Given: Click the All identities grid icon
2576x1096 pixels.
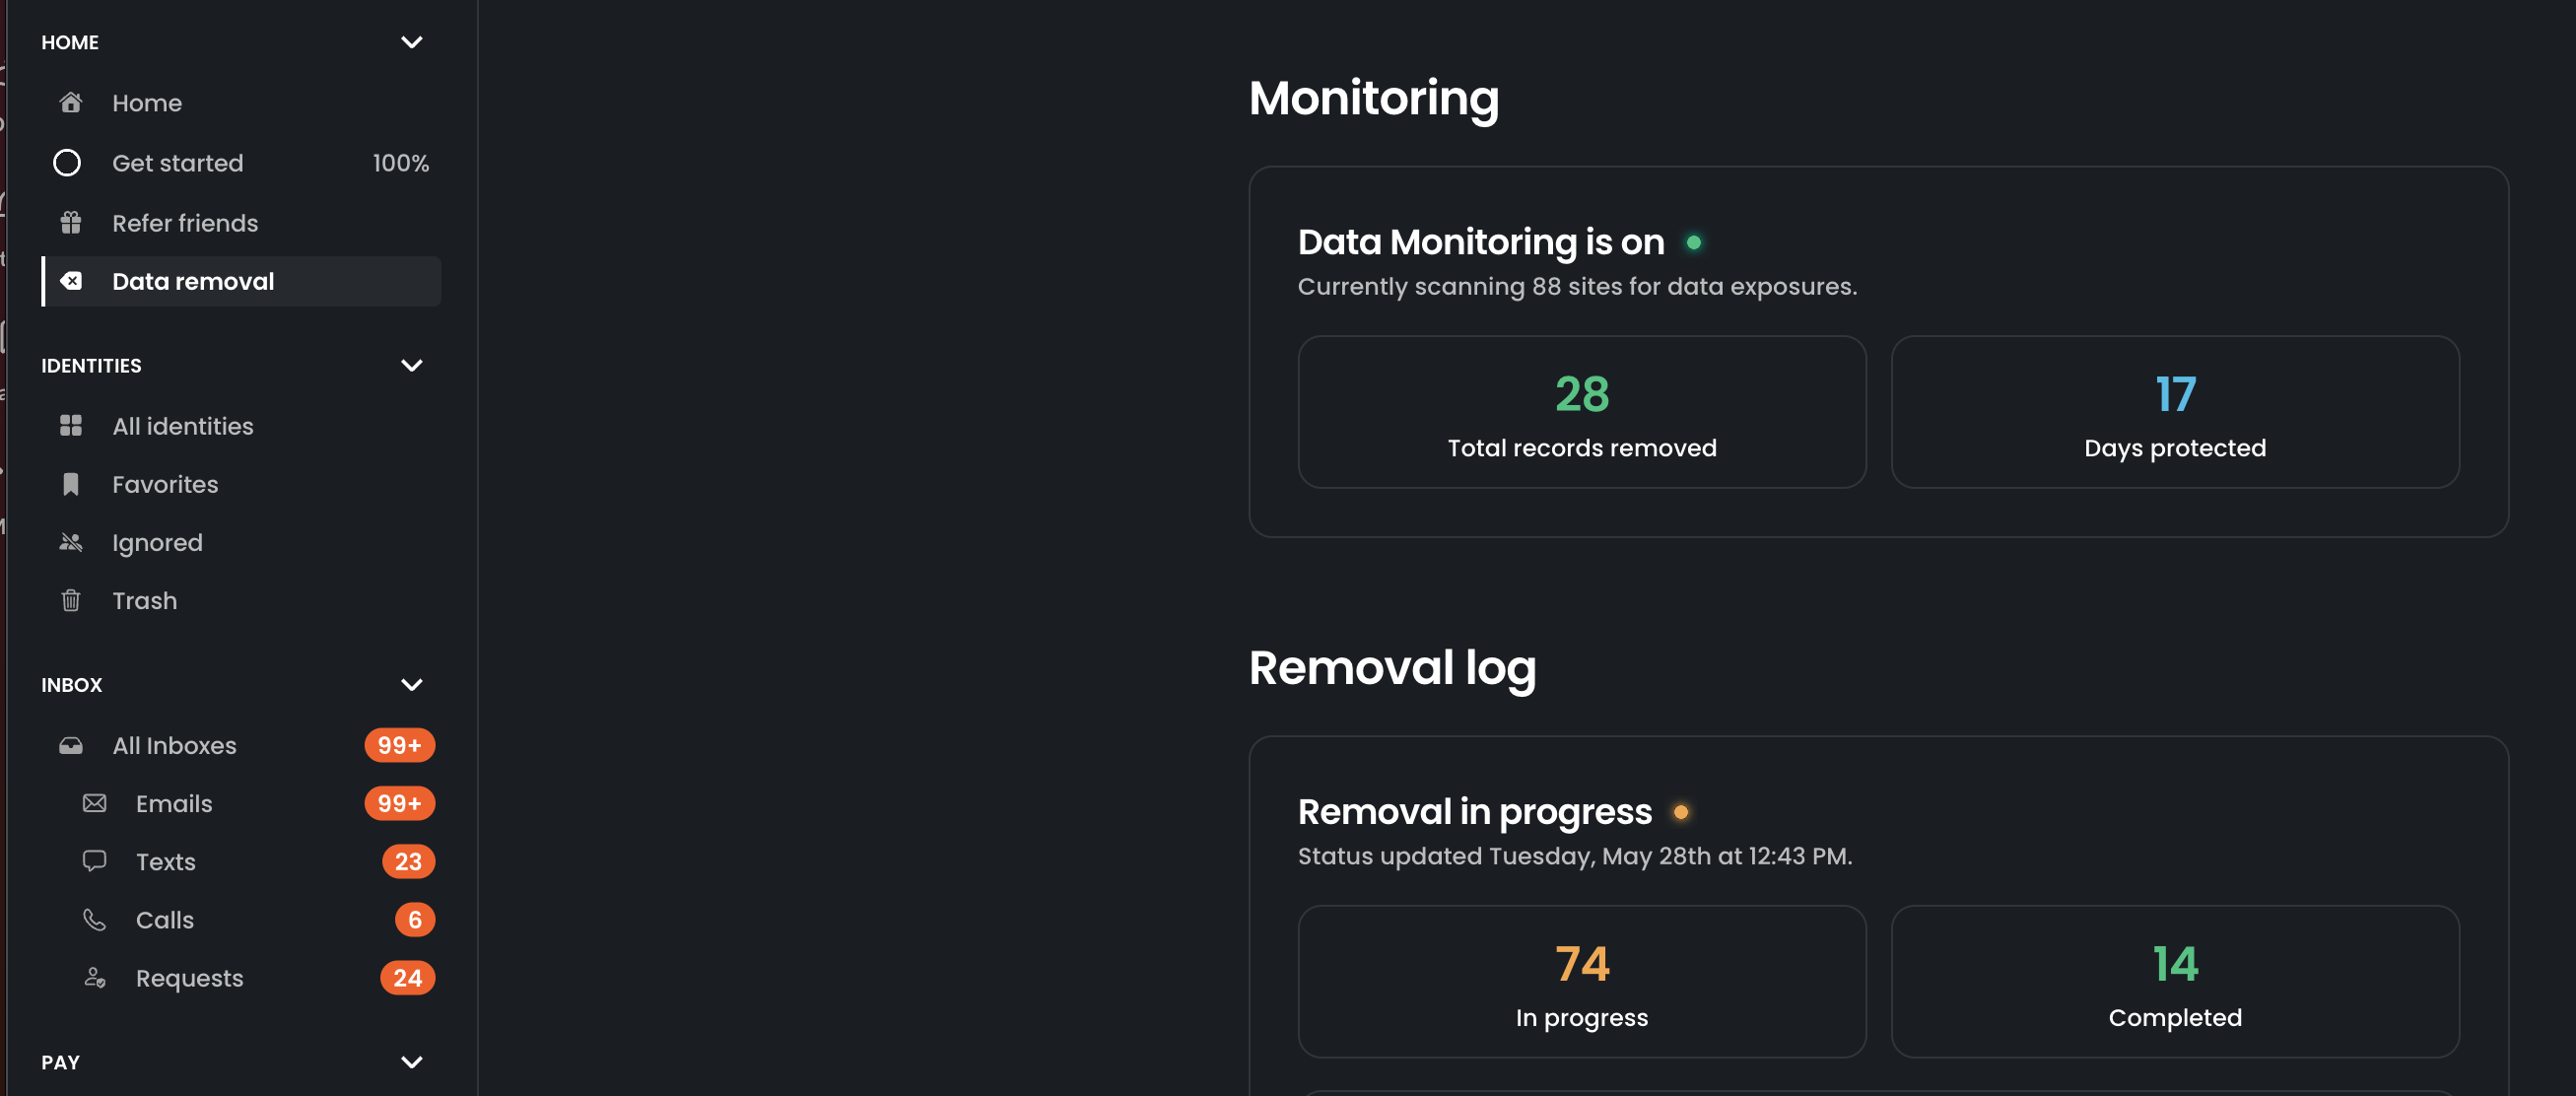Looking at the screenshot, I should click(70, 425).
